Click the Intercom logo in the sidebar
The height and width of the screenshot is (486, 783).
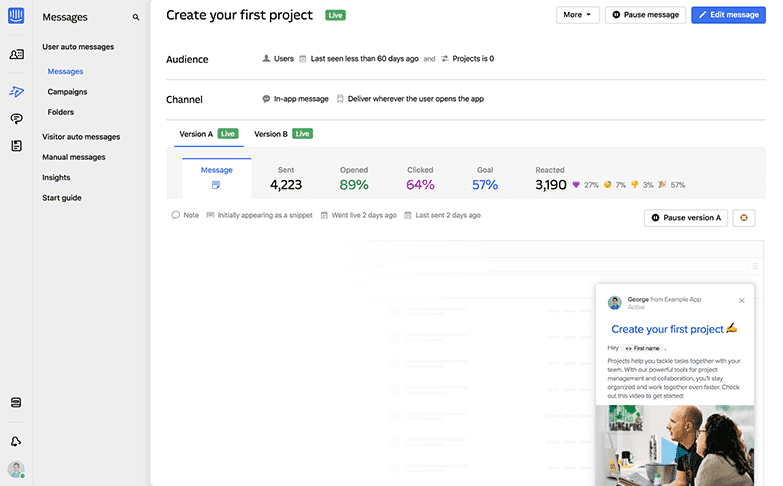coord(16,17)
